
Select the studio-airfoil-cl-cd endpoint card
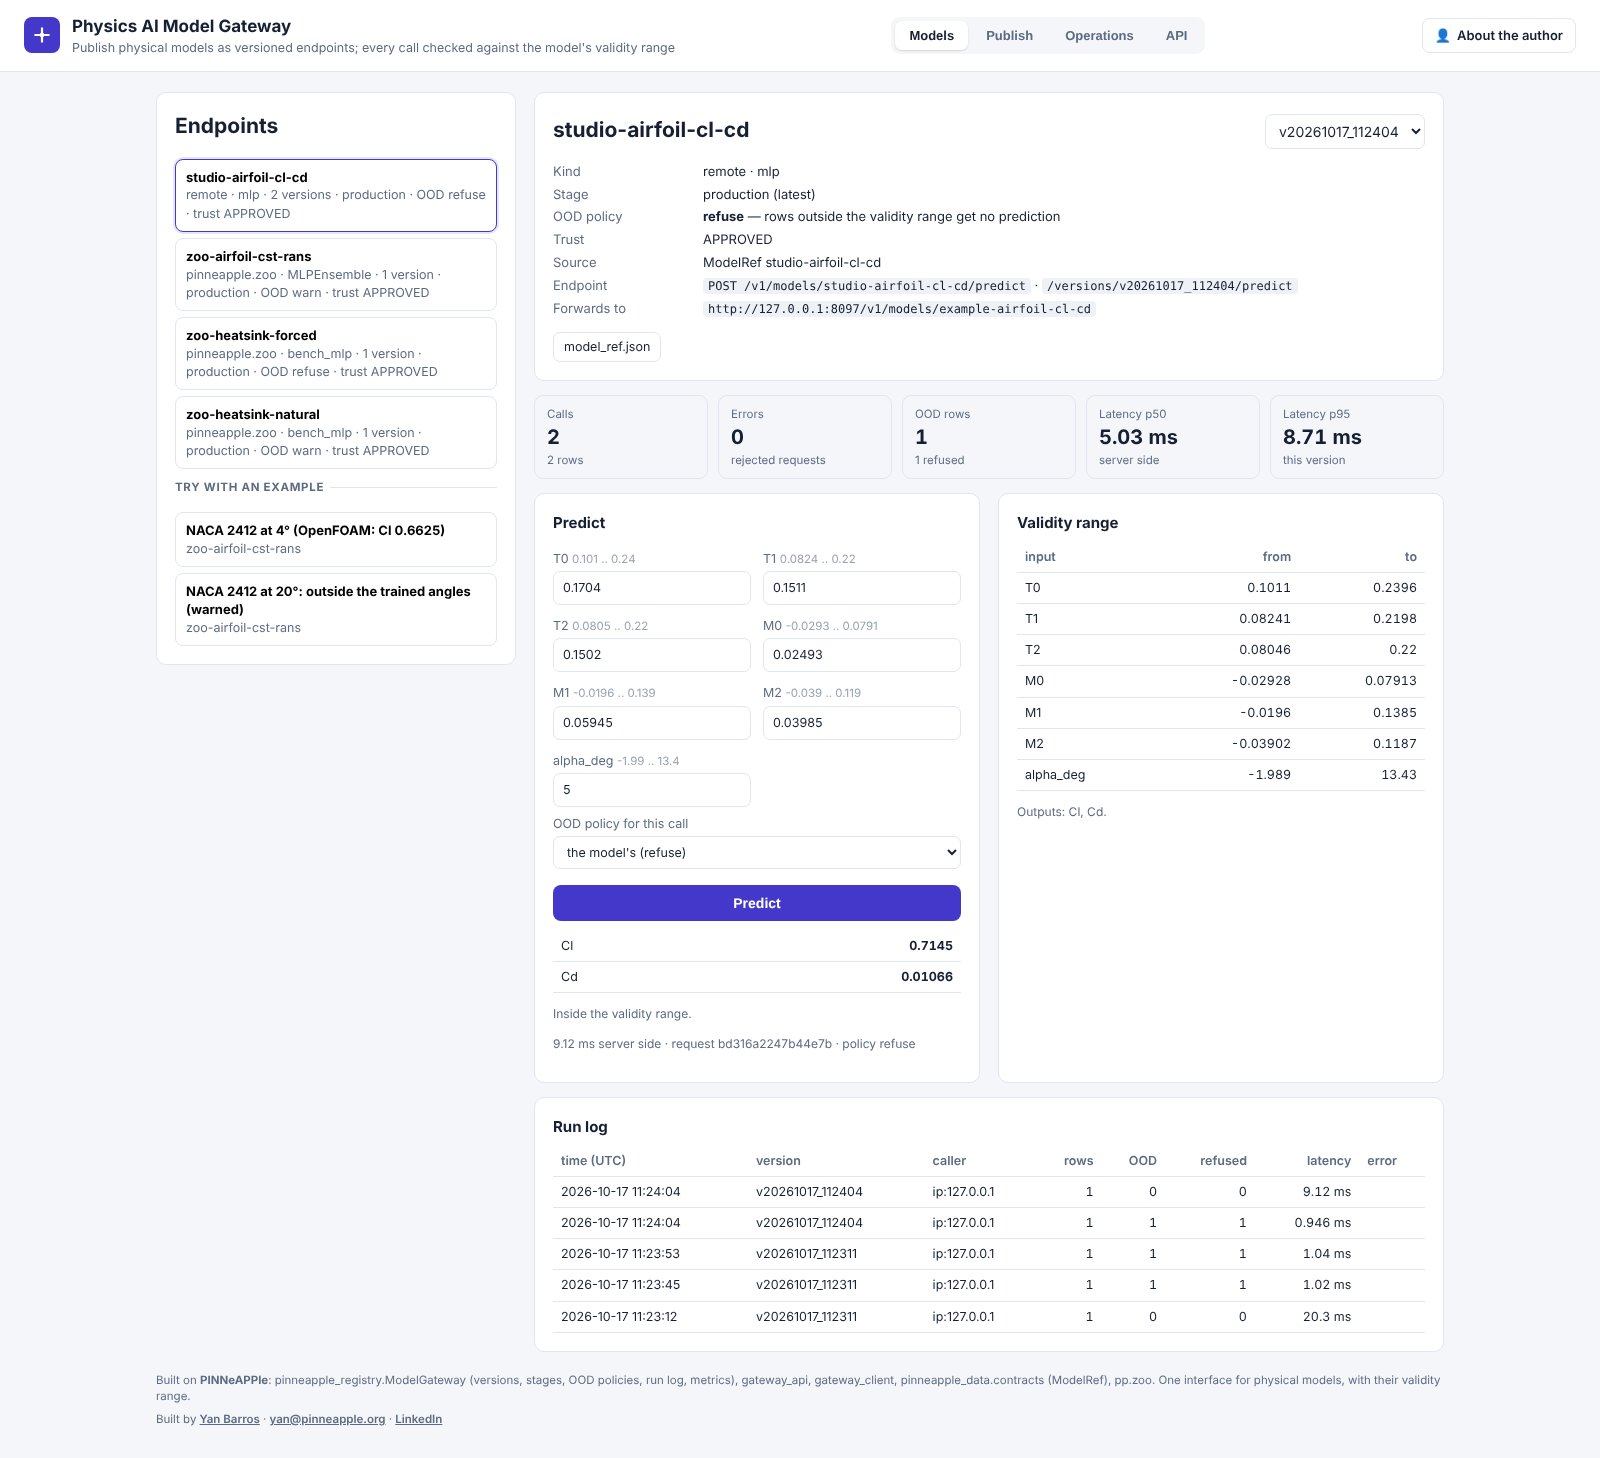336,195
